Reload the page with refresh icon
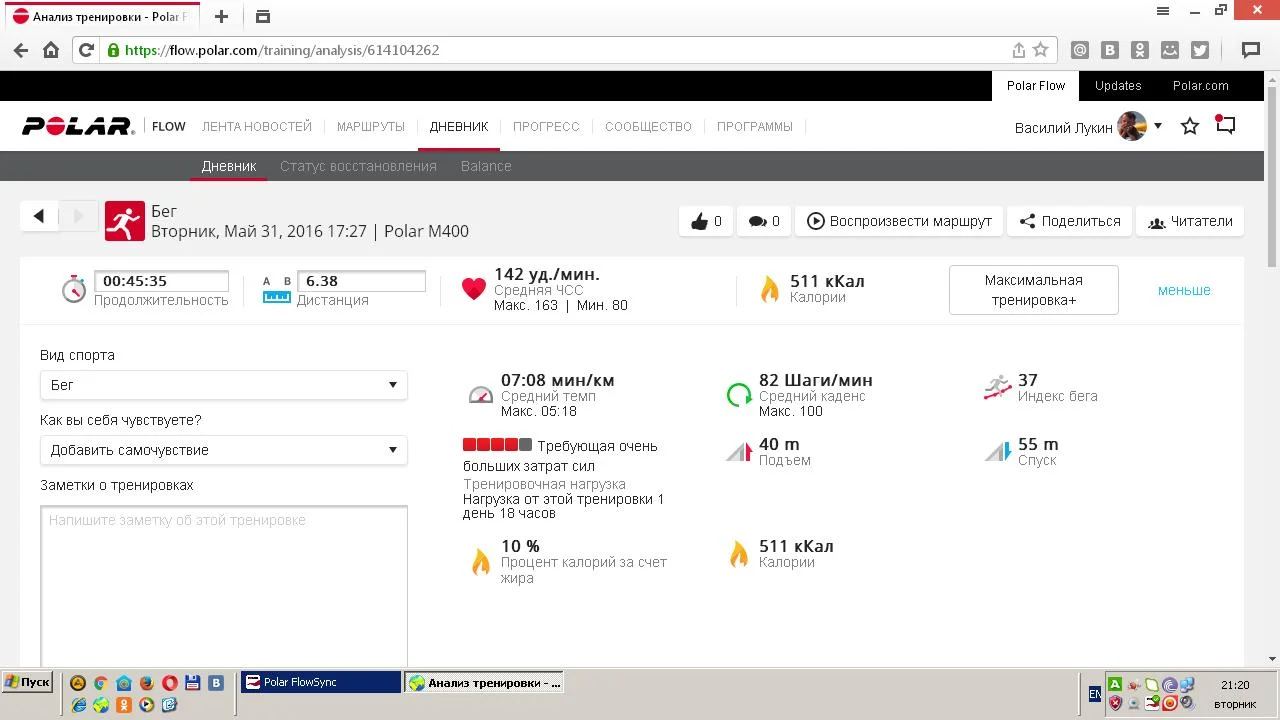 pos(86,50)
